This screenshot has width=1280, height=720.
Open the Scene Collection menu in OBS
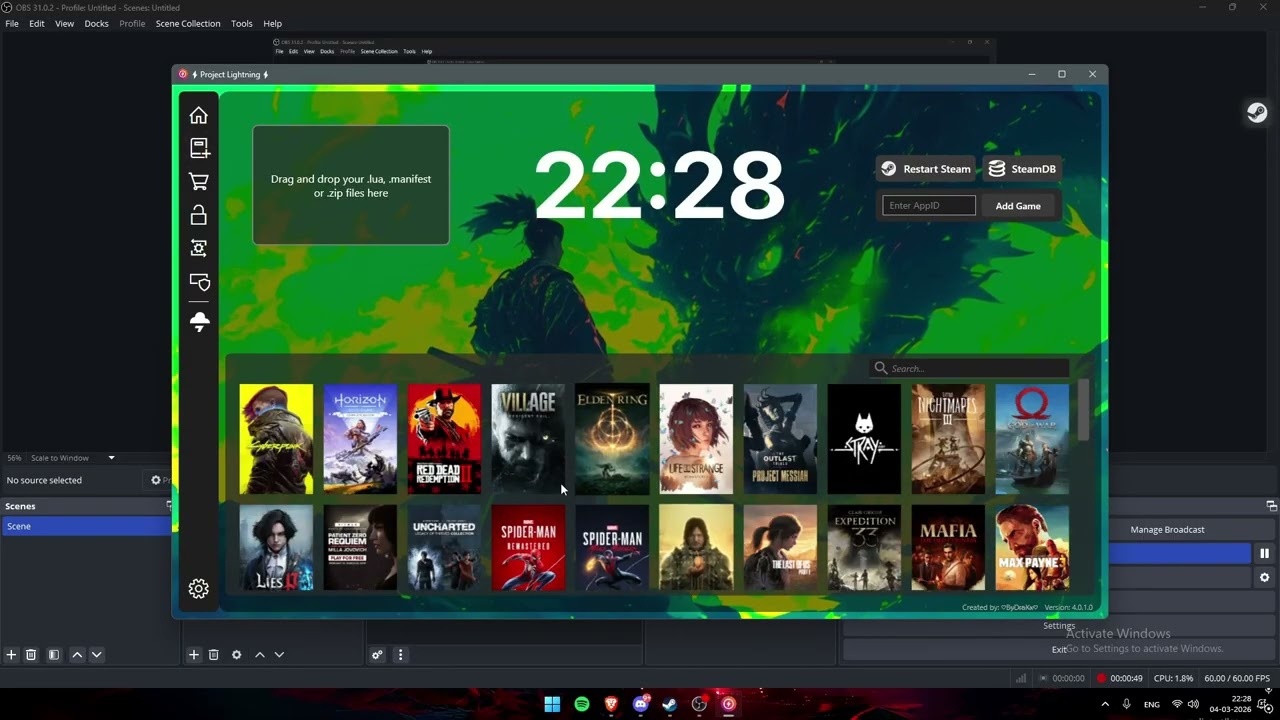point(188,23)
